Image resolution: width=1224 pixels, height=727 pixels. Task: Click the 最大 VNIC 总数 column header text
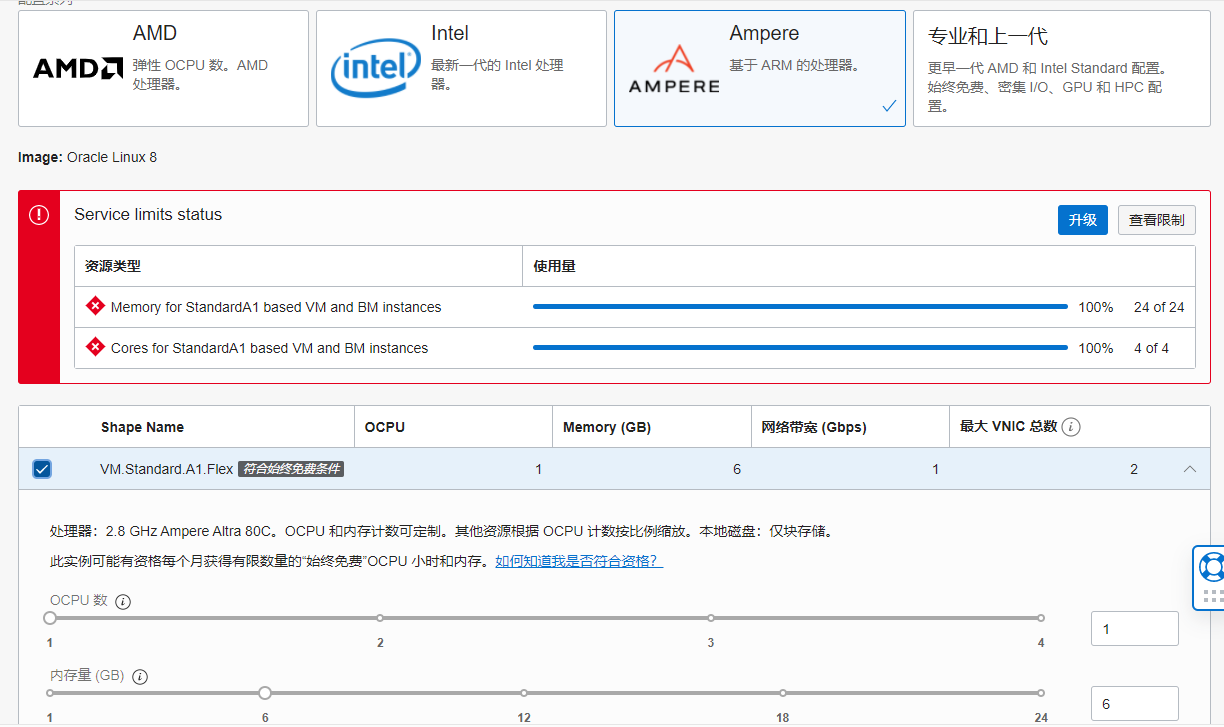[1008, 427]
